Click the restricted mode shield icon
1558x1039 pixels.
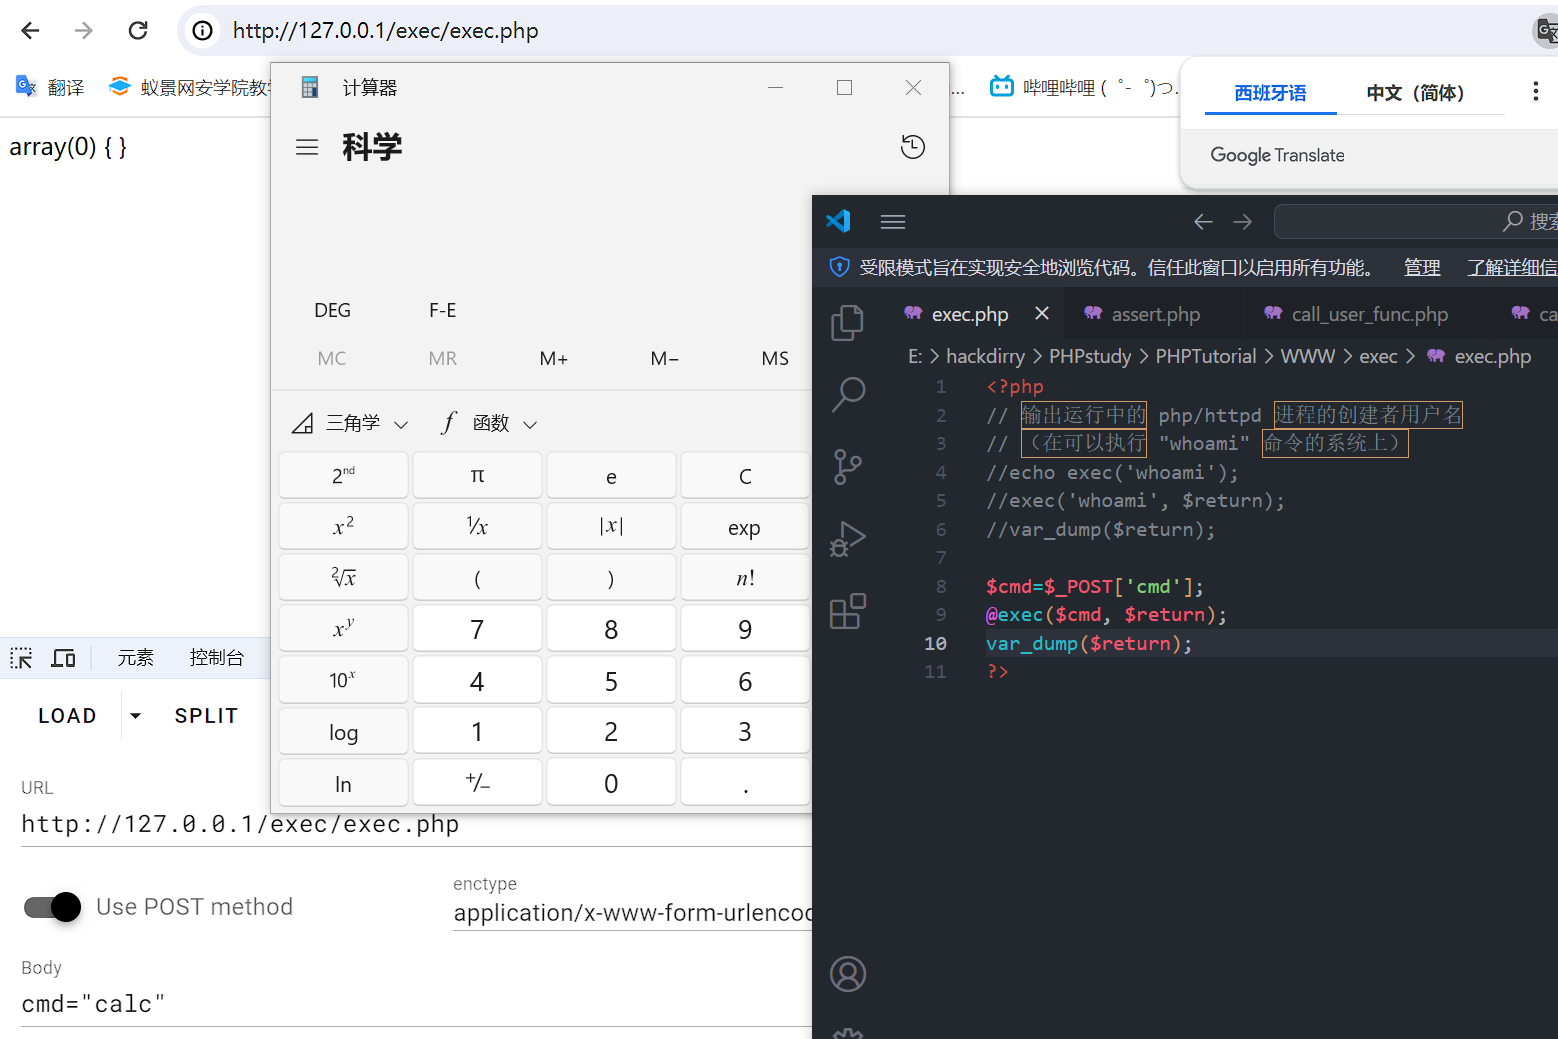pos(839,267)
